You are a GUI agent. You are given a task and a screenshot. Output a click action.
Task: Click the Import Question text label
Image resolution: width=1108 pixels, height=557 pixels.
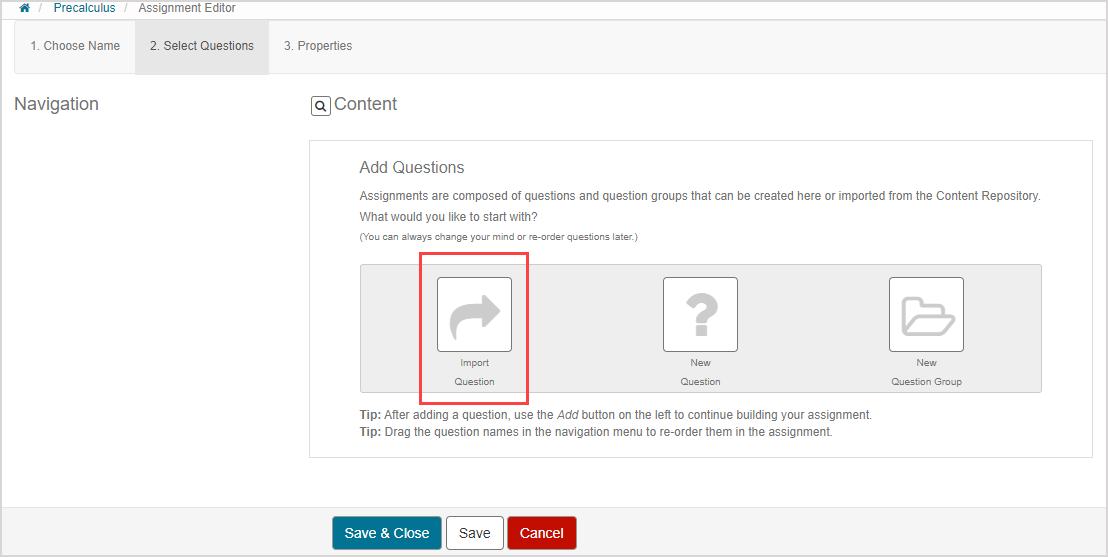tap(474, 372)
